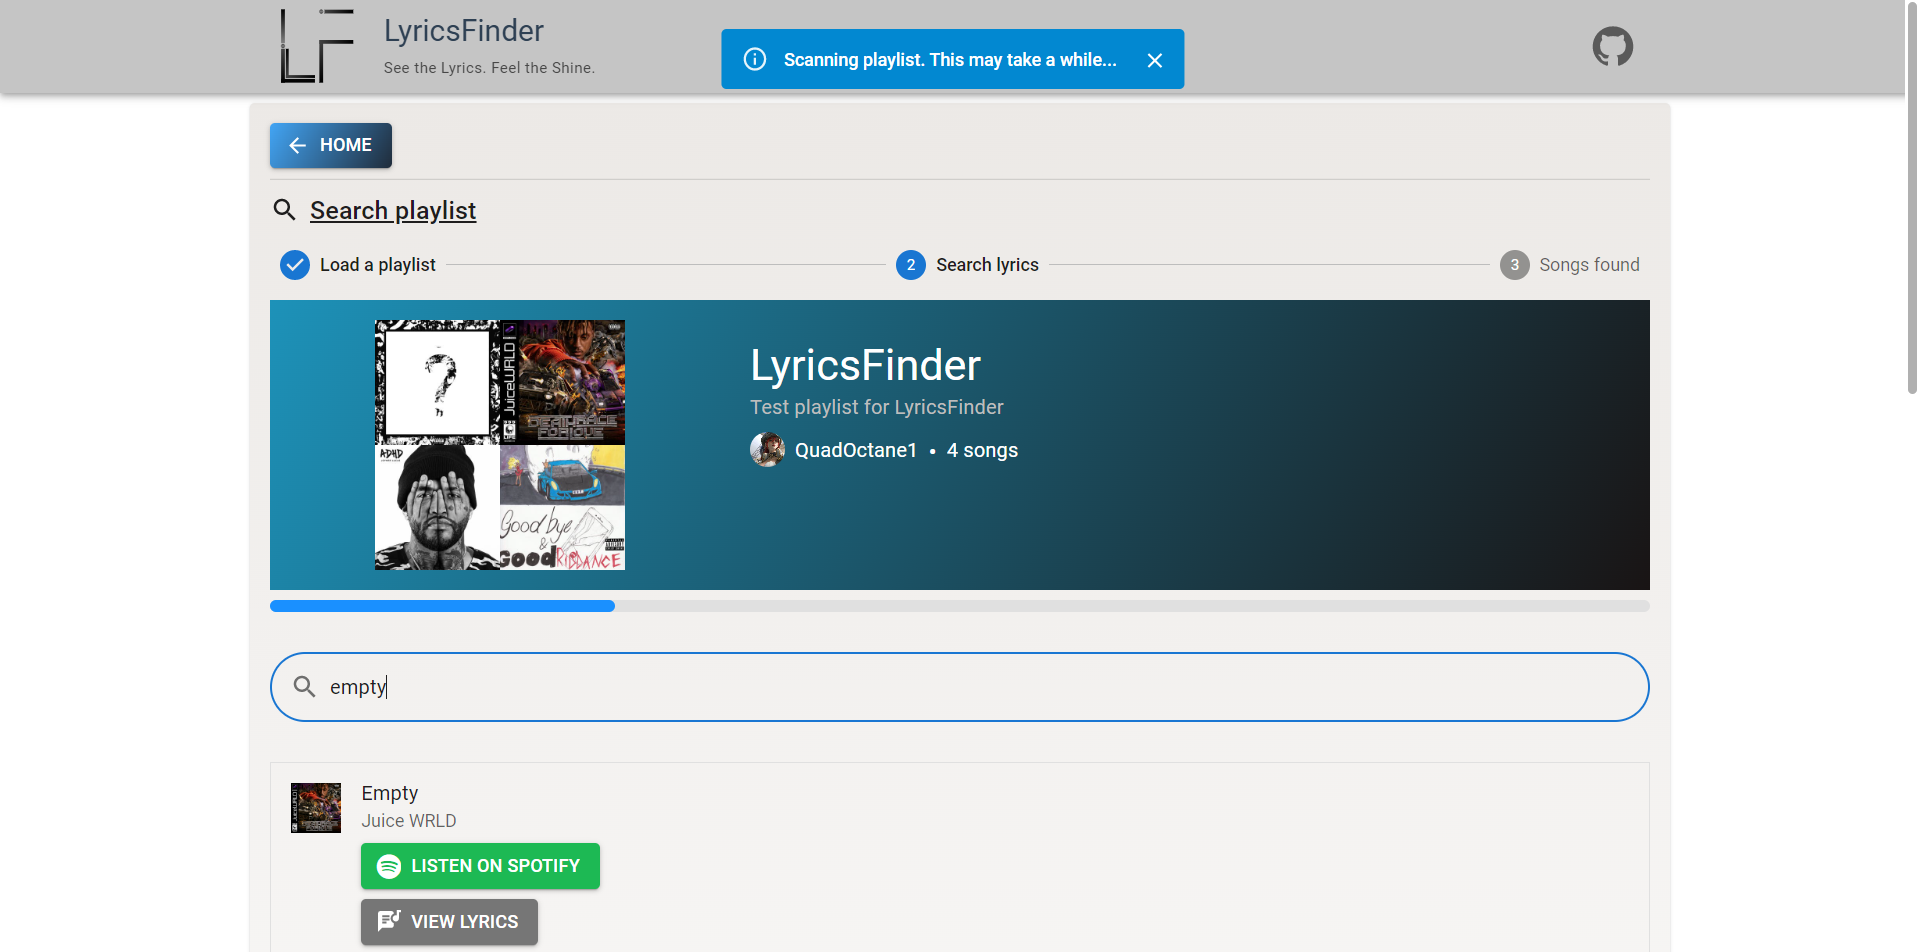Click the Empty song album thumbnail

316,808
